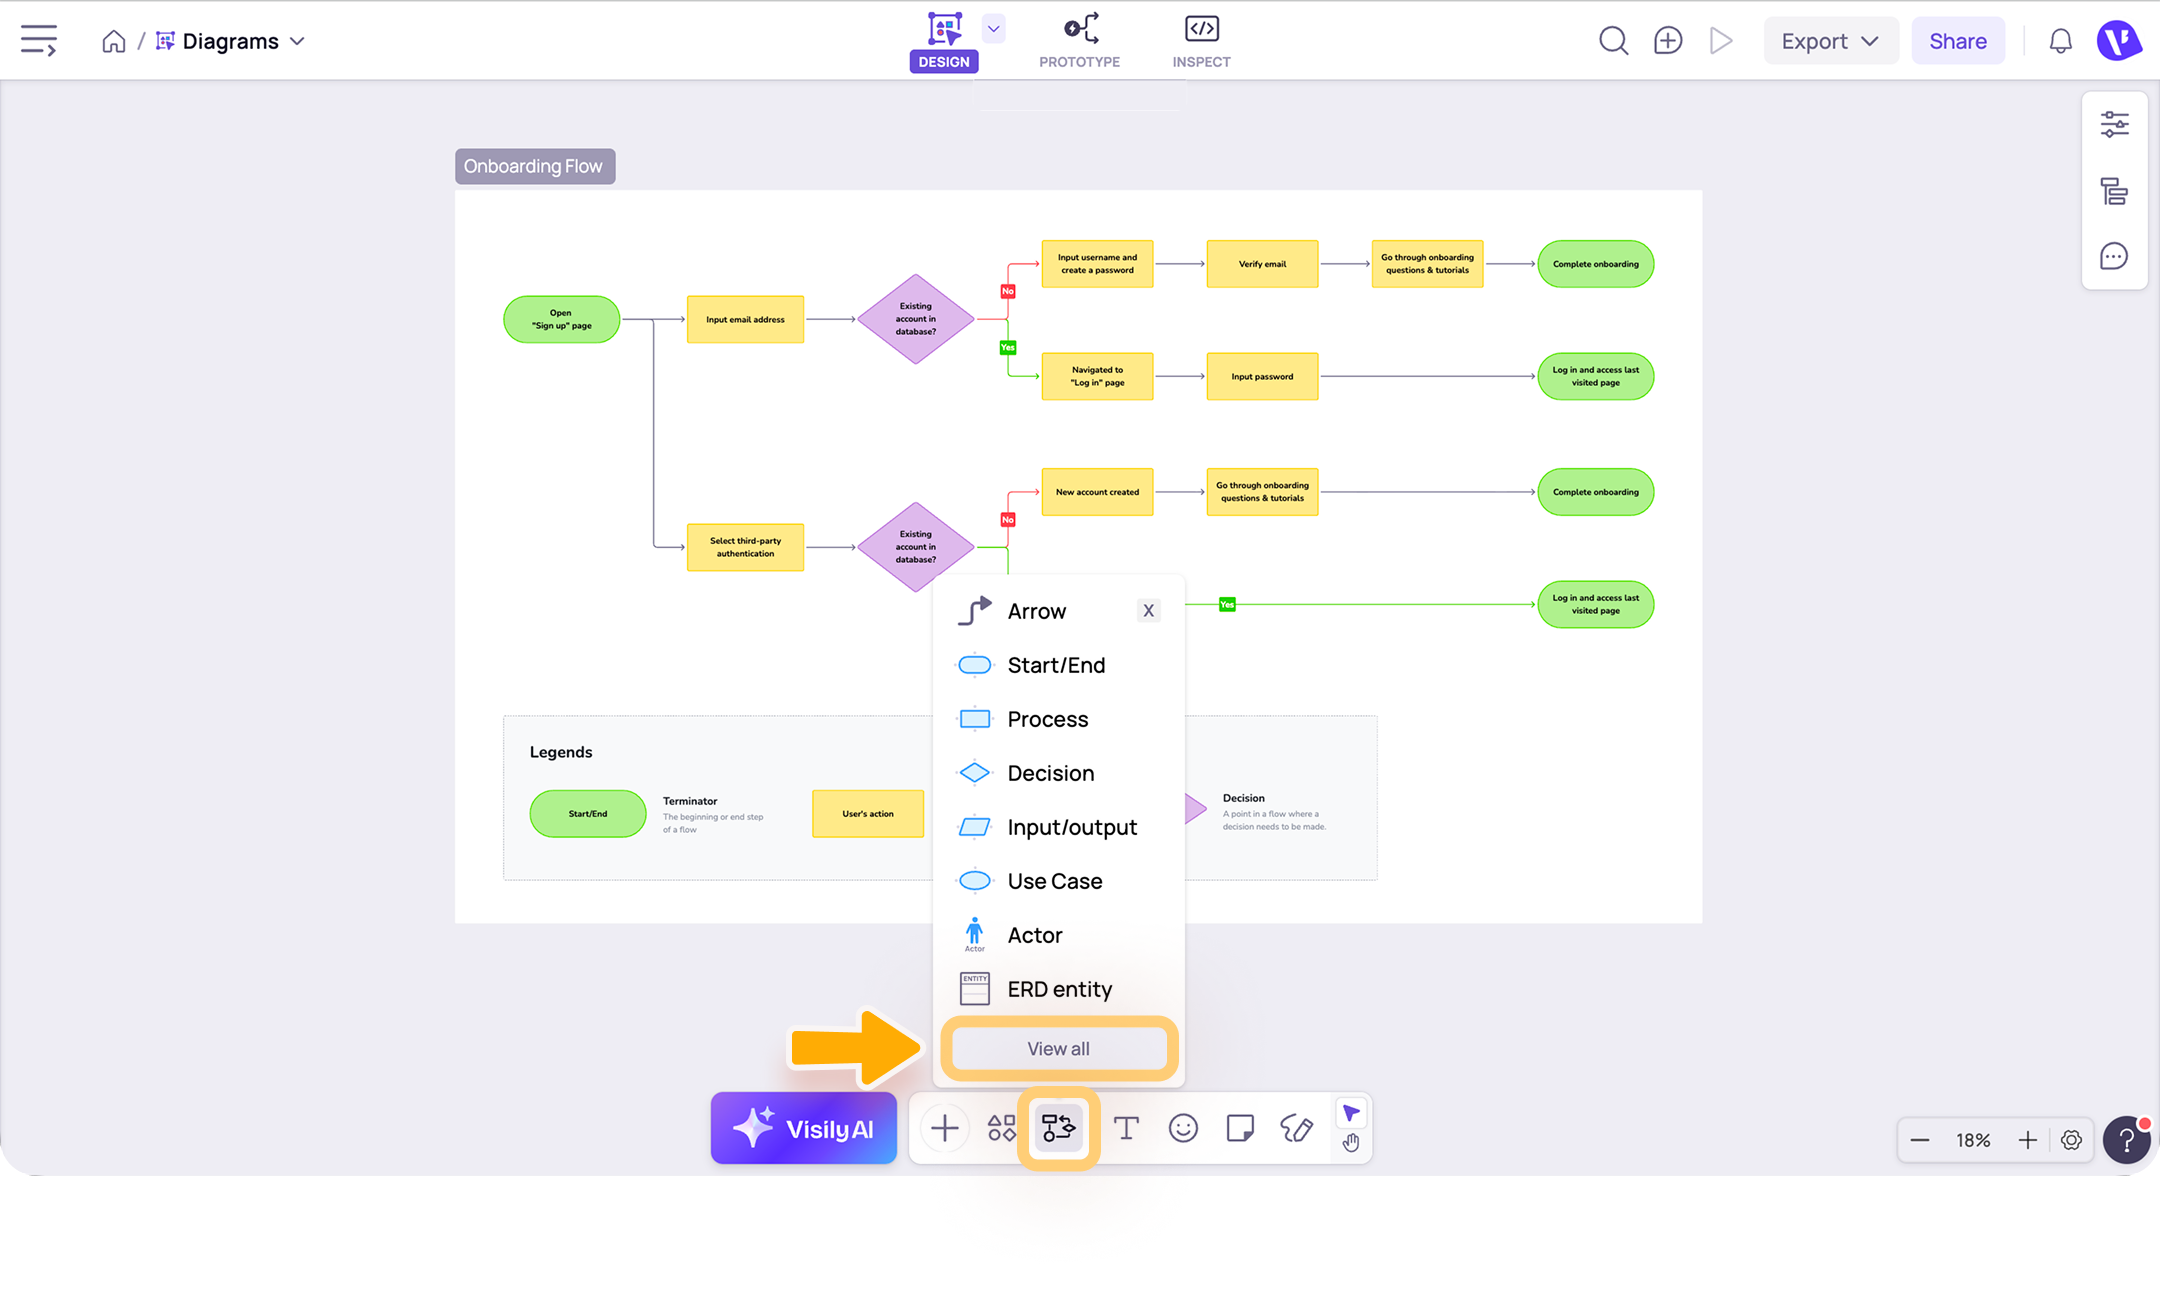Screen dimensions: 2160x1290
Task: Choose Actor shape
Action: coord(1058,935)
